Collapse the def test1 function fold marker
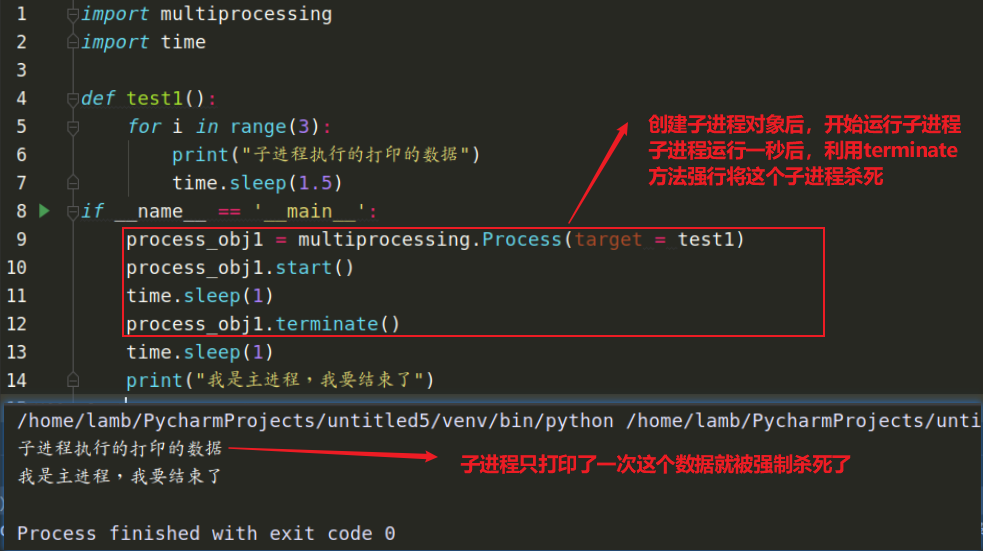 [72, 99]
